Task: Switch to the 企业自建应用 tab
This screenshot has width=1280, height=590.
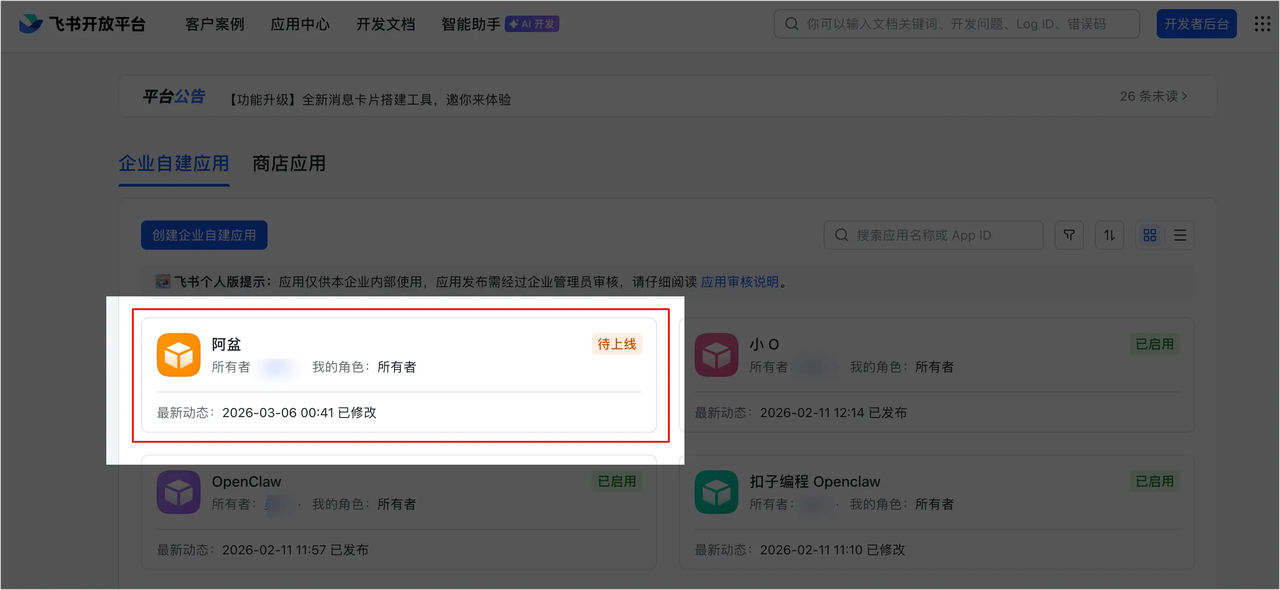Action: 174,163
